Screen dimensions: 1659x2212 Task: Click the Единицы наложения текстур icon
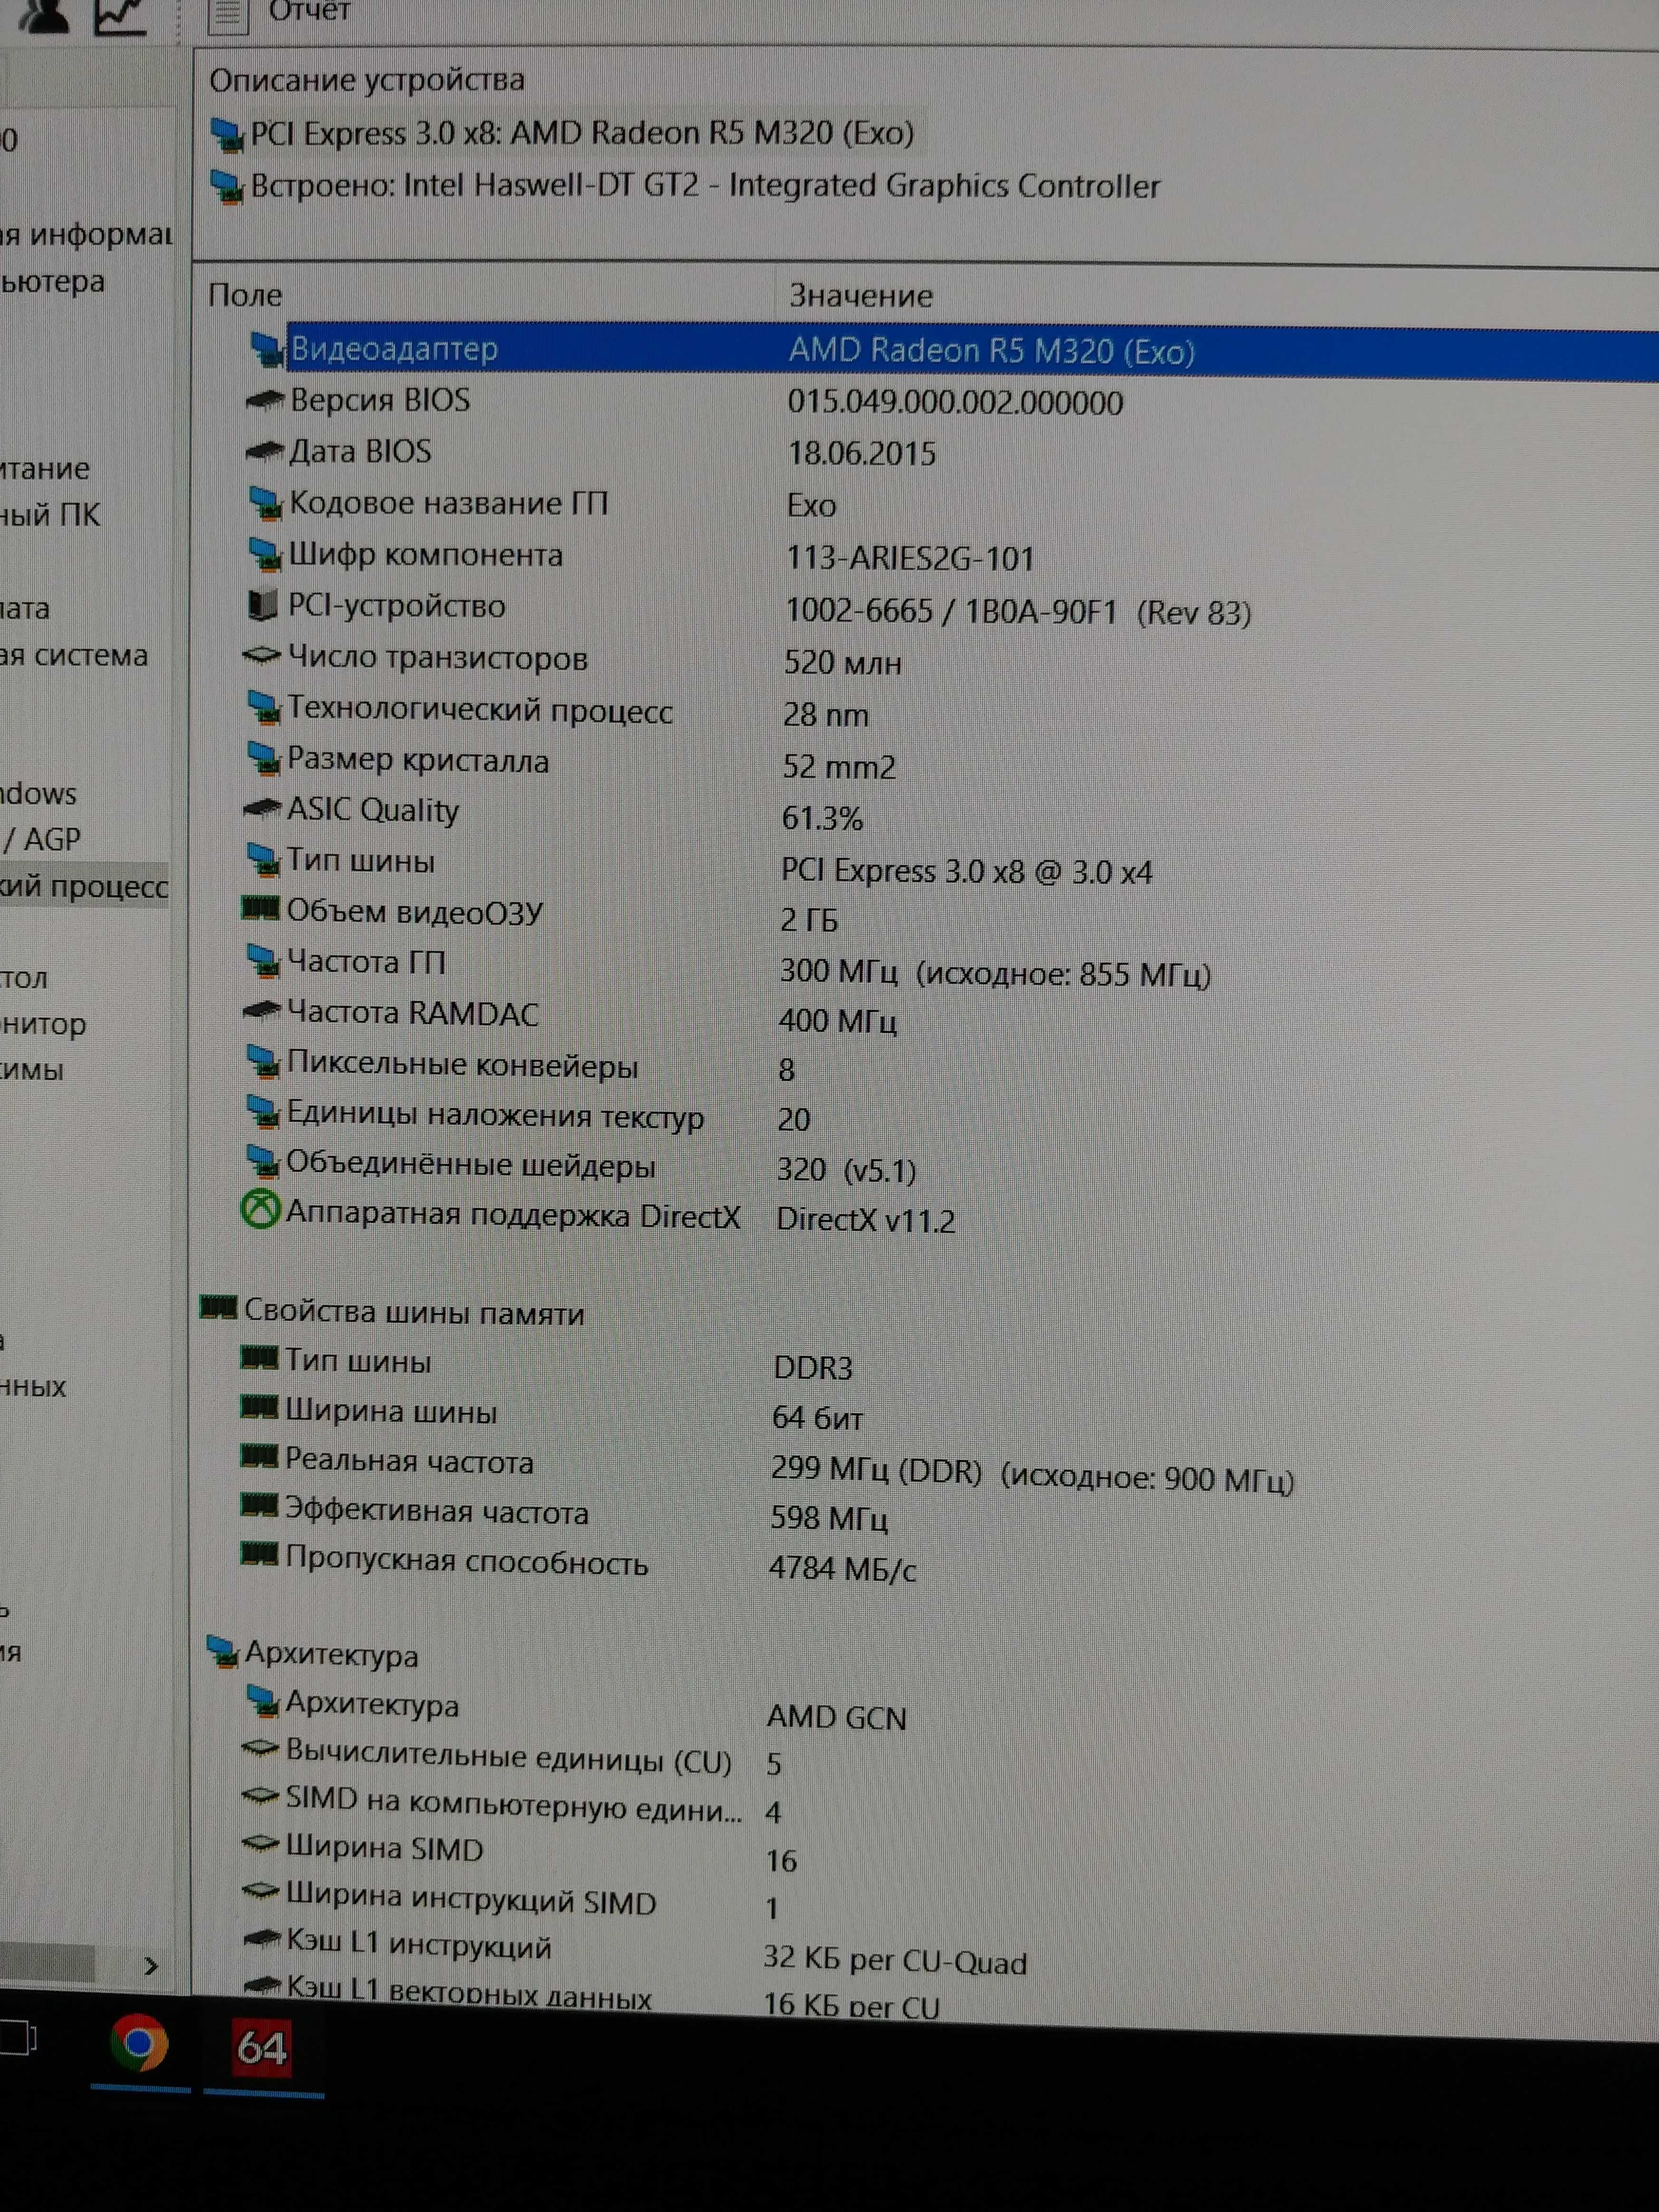(x=263, y=1112)
